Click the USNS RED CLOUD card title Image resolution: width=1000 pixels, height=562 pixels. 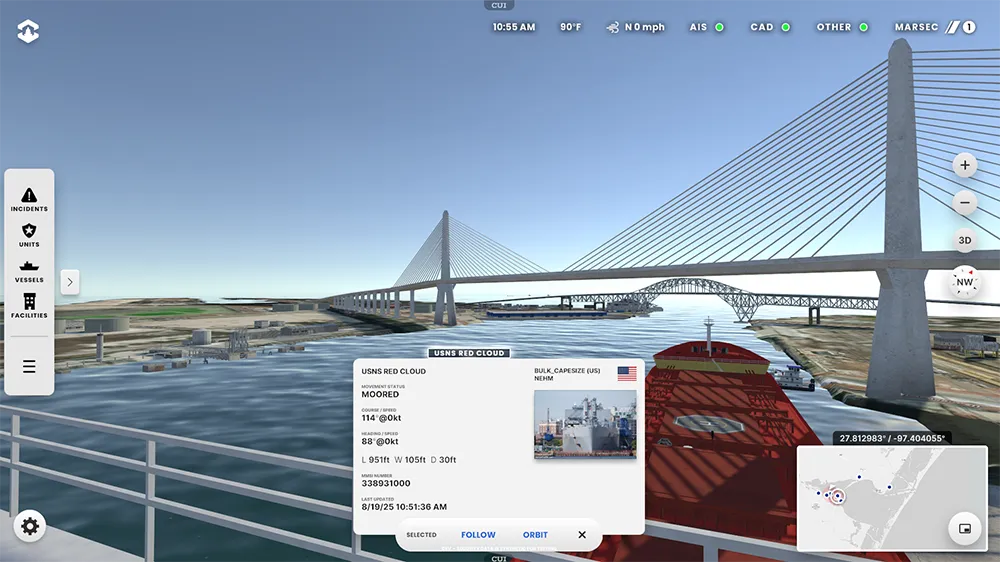click(x=393, y=371)
